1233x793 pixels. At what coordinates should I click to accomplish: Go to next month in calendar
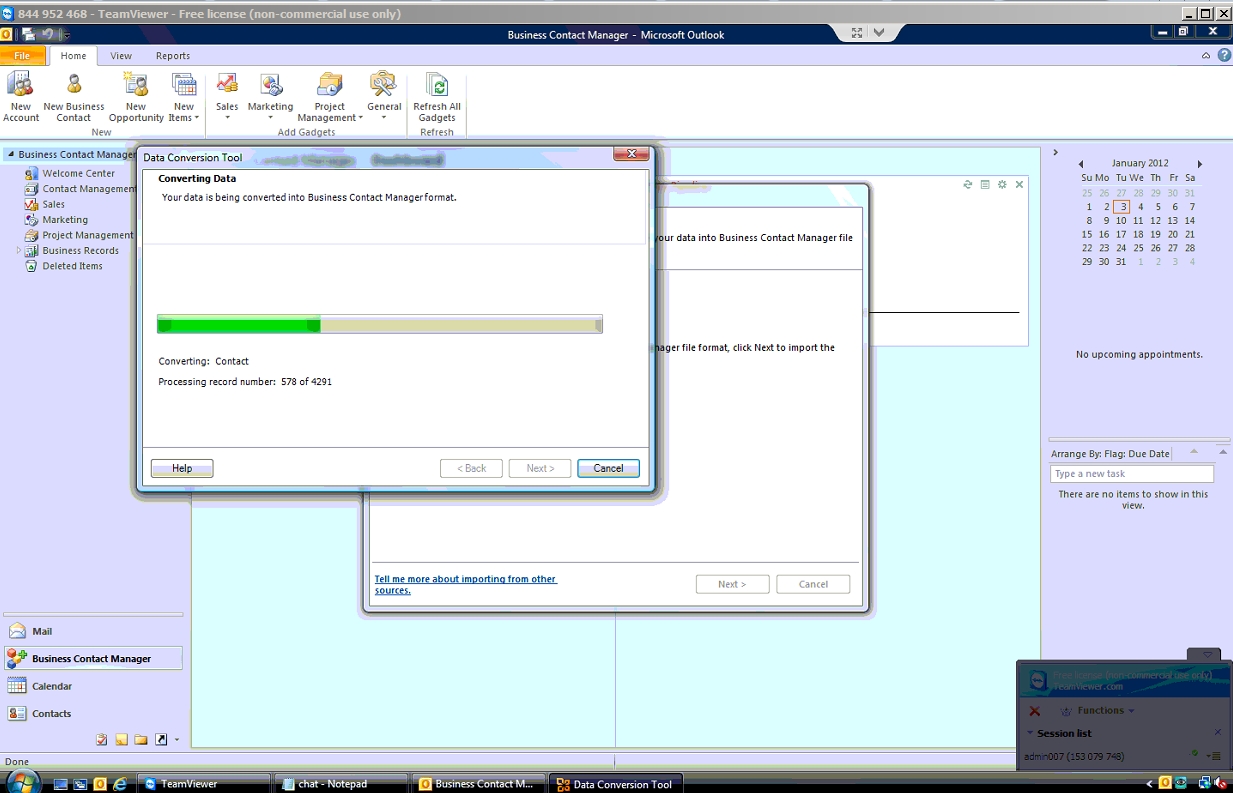click(1200, 164)
